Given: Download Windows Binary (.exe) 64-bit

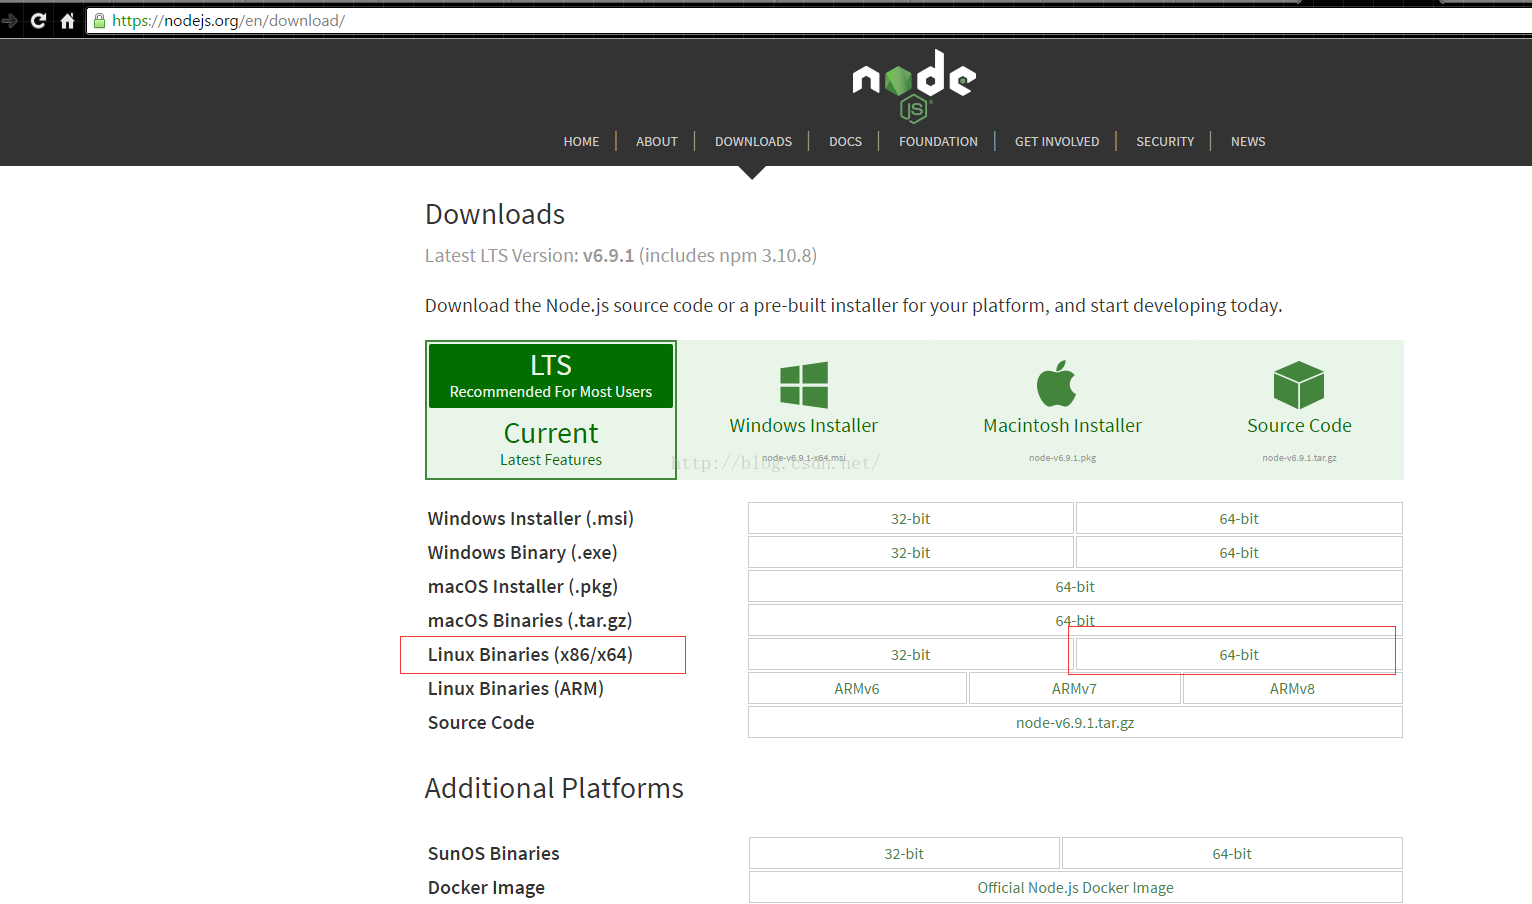Looking at the screenshot, I should (x=1239, y=553).
